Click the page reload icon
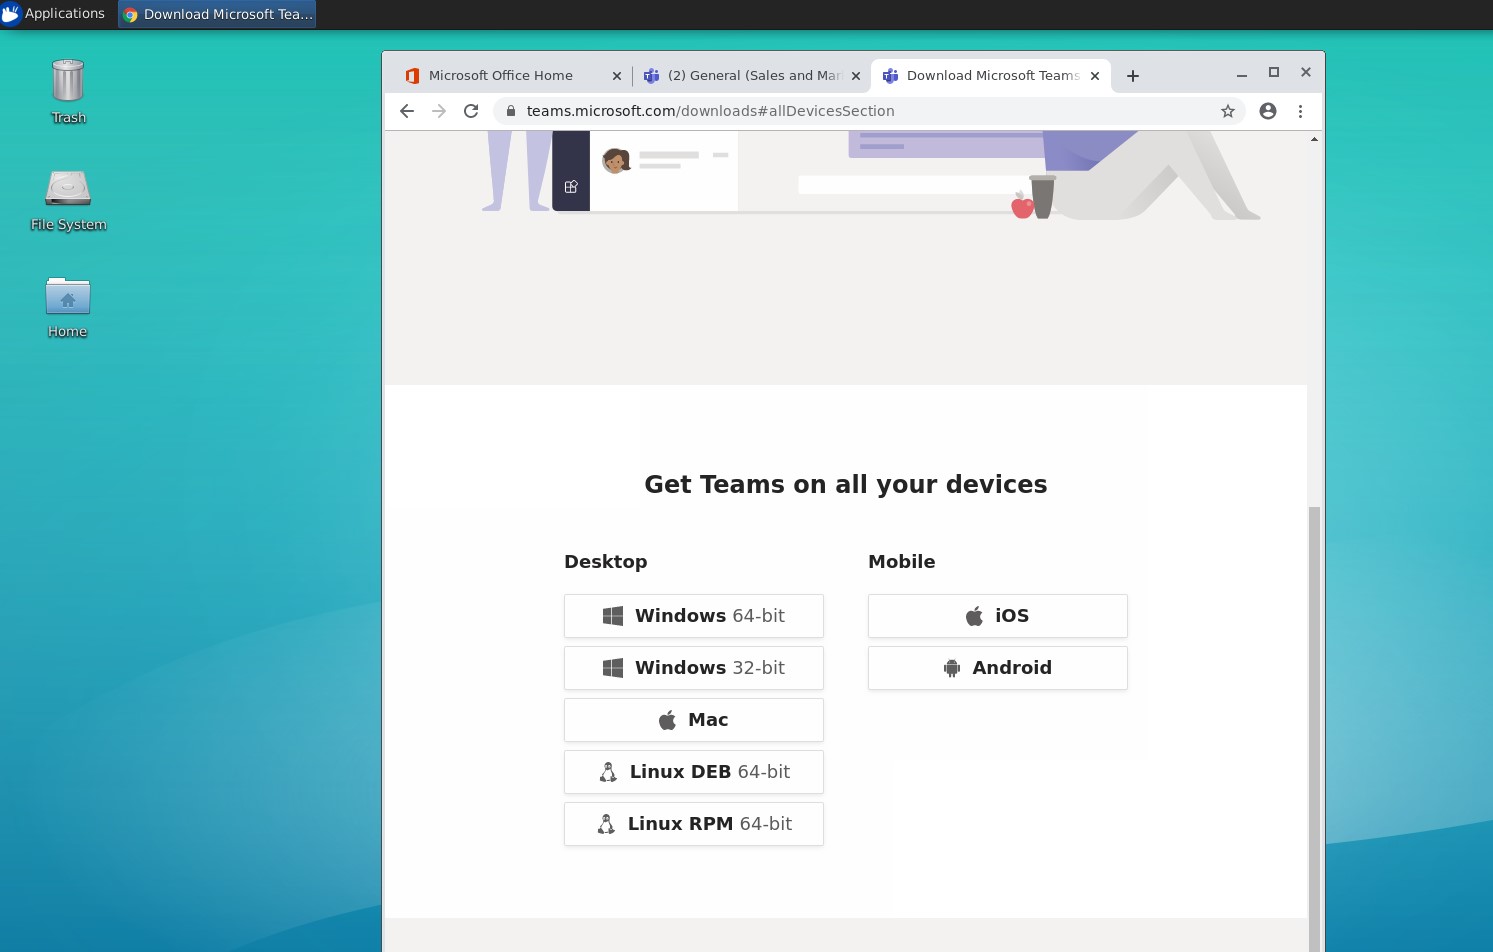The height and width of the screenshot is (952, 1493). pyautogui.click(x=471, y=111)
